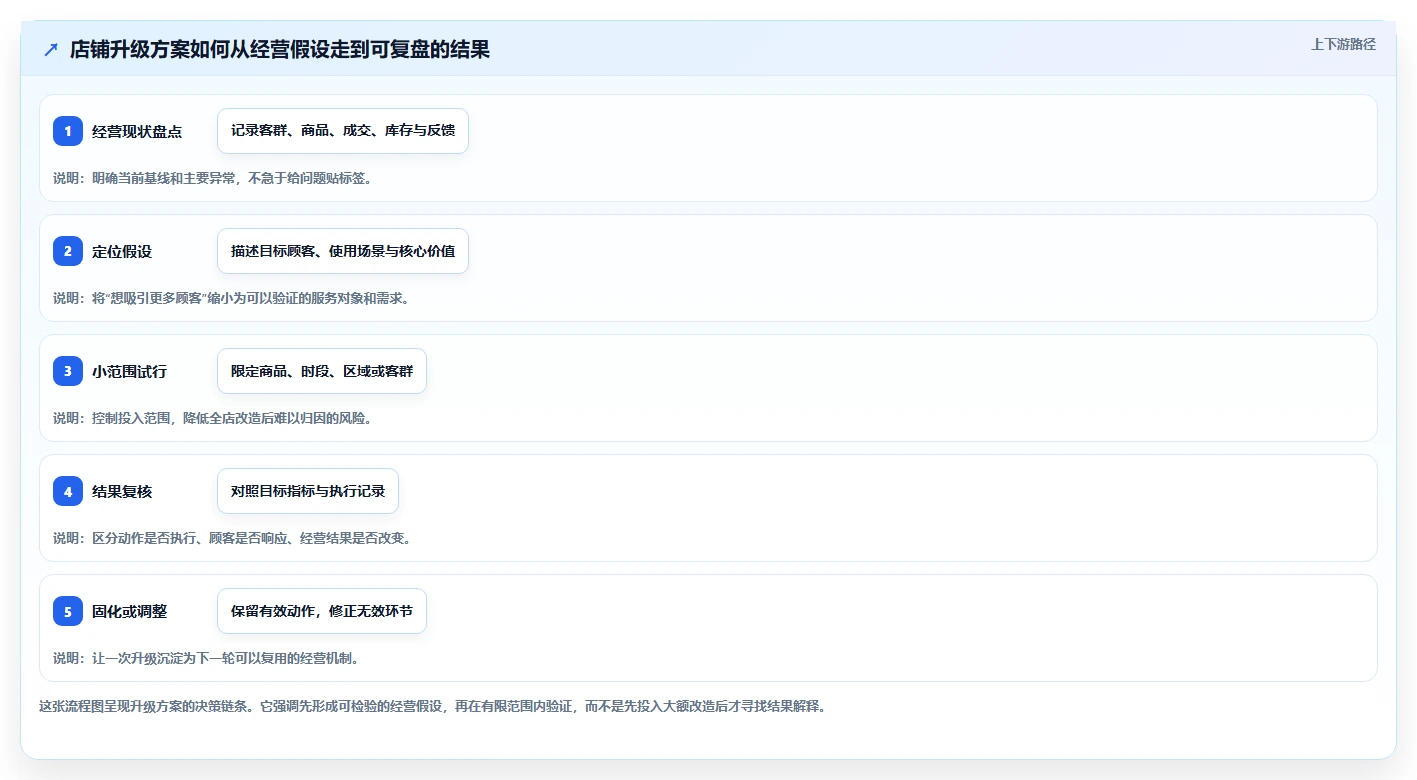Click the title 店铺升级方案如何从经营假设走到可复盘的结果

click(x=280, y=49)
